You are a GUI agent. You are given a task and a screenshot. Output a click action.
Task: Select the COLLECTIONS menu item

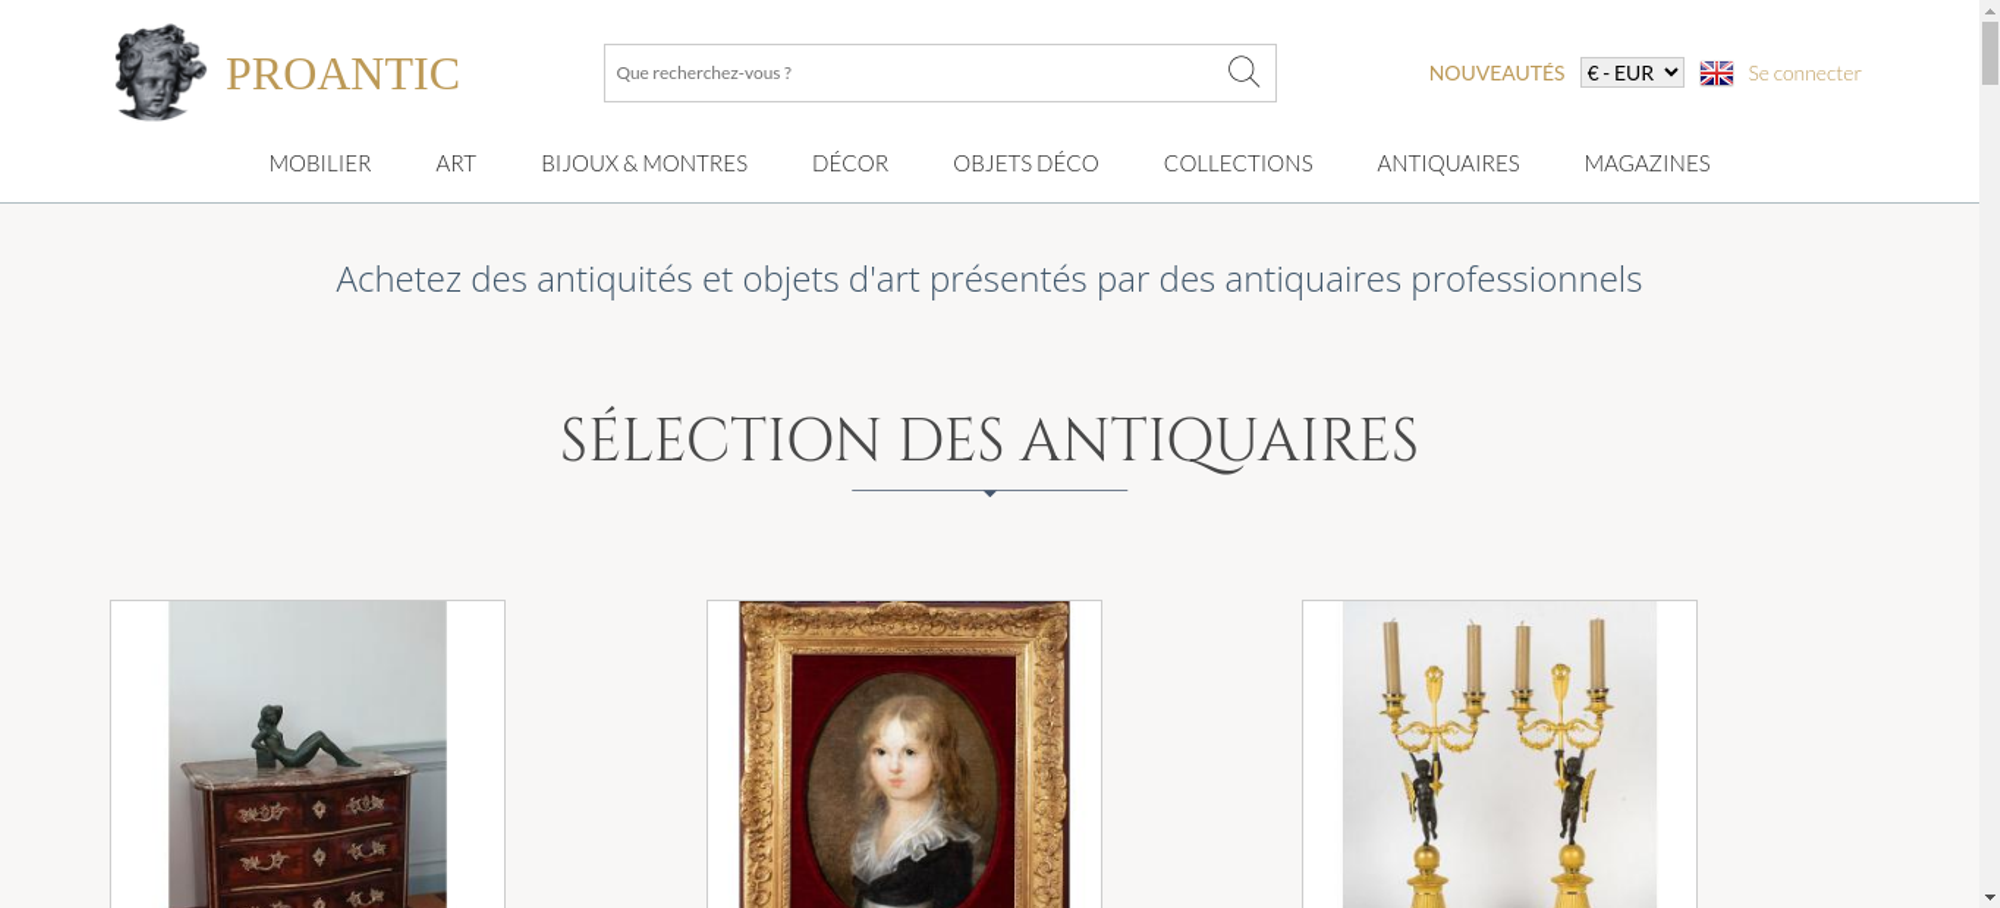[1238, 163]
